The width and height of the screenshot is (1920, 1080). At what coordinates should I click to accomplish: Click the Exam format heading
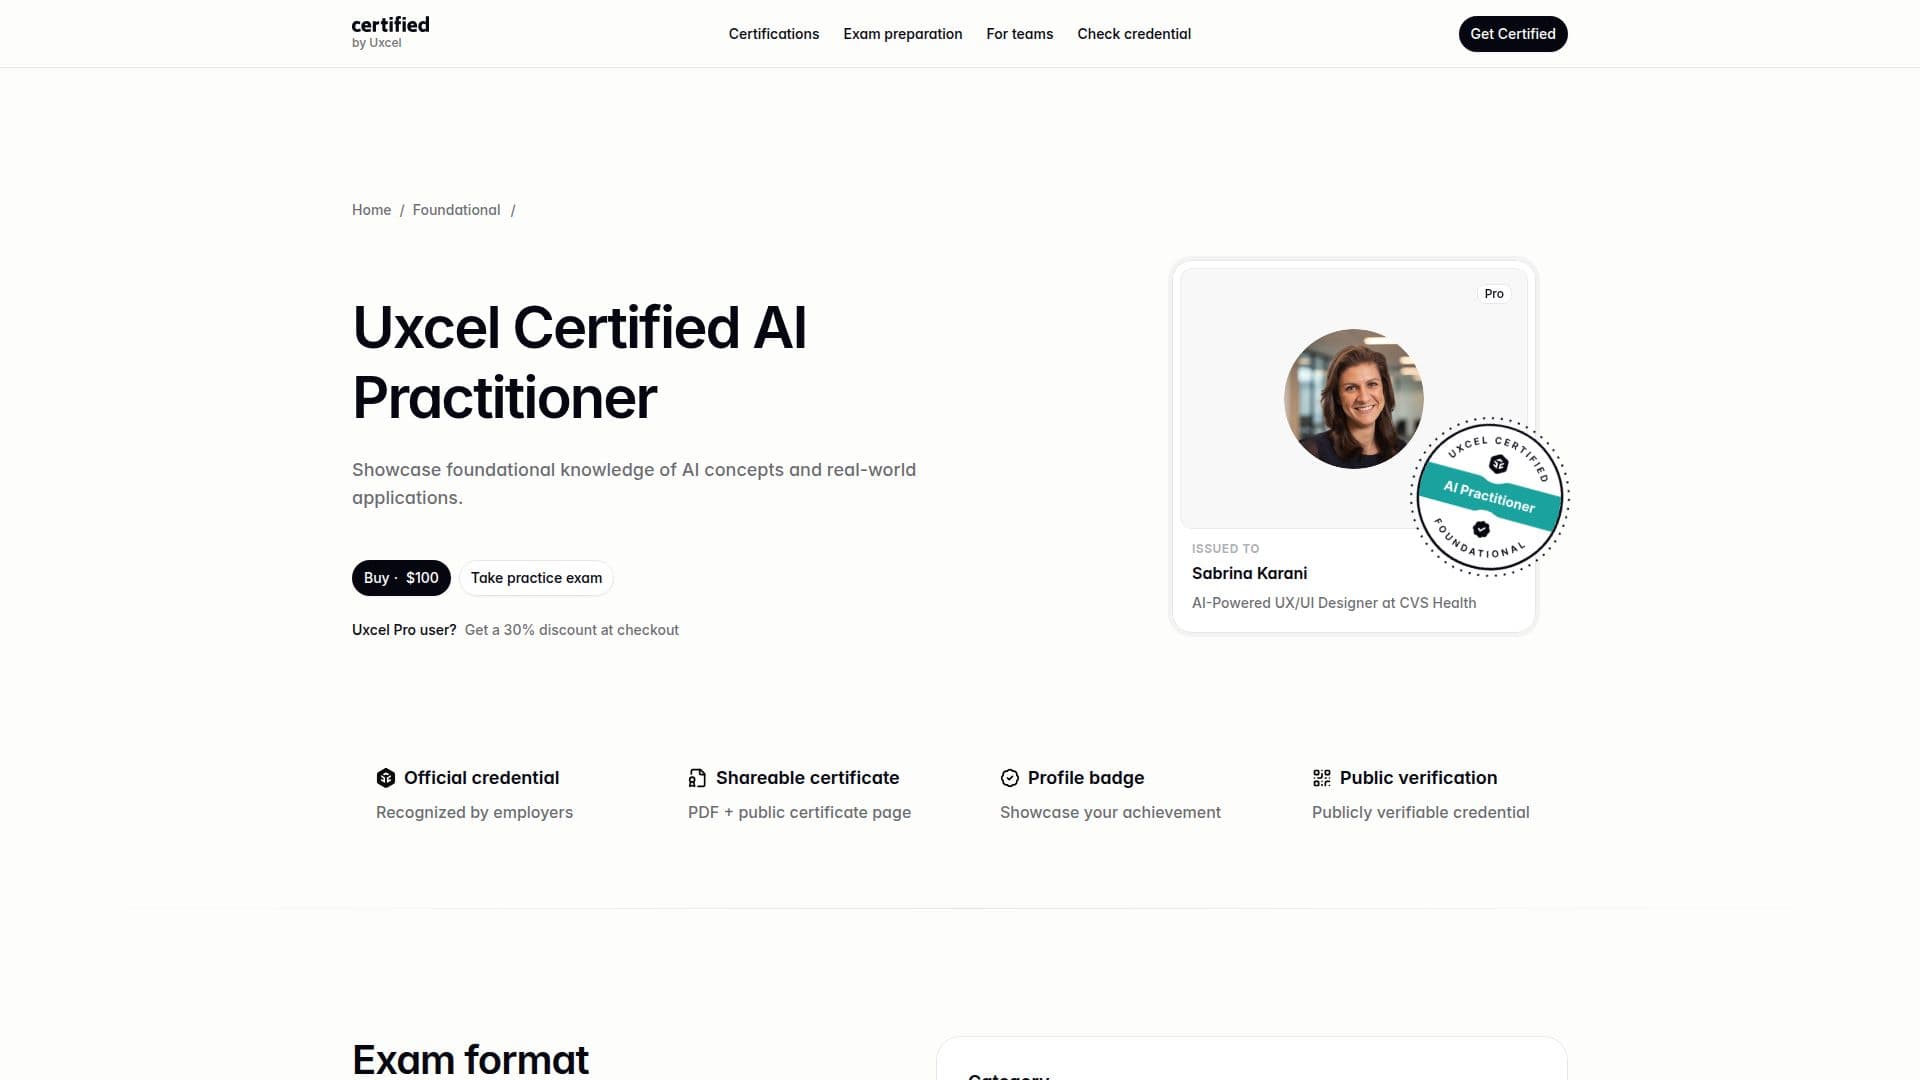[x=470, y=1059]
